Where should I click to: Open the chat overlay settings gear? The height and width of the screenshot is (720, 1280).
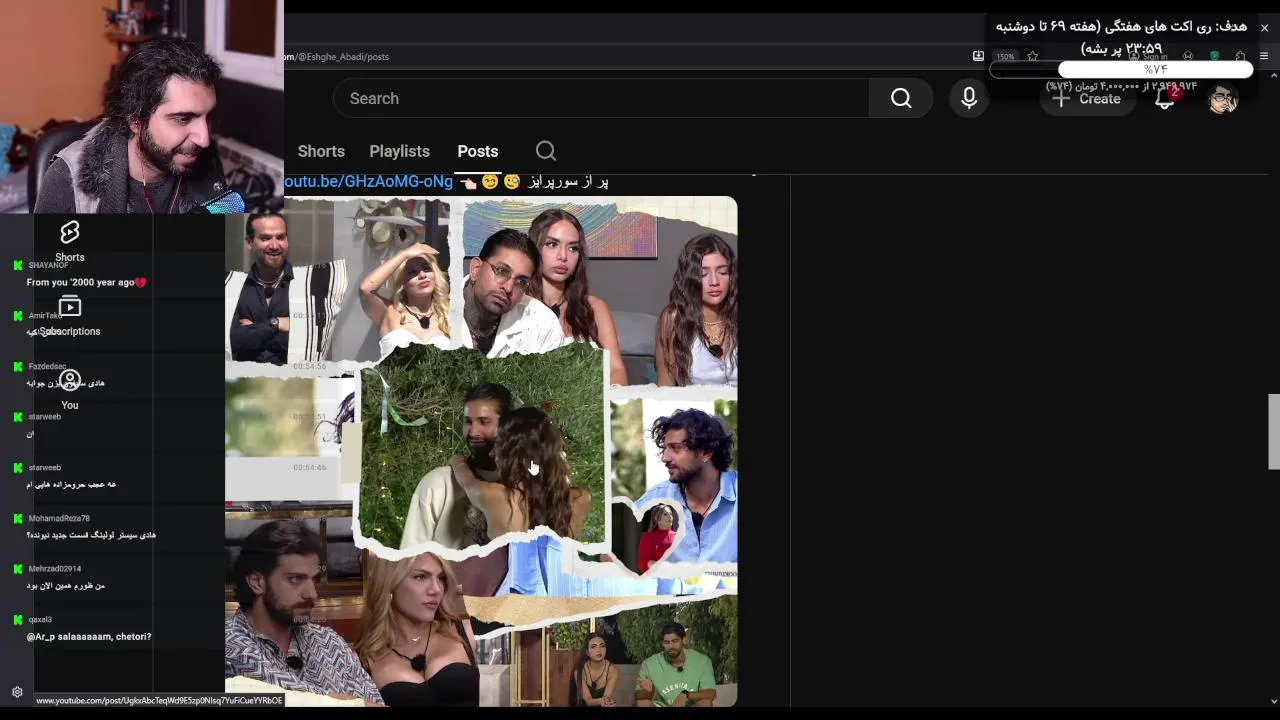[17, 692]
